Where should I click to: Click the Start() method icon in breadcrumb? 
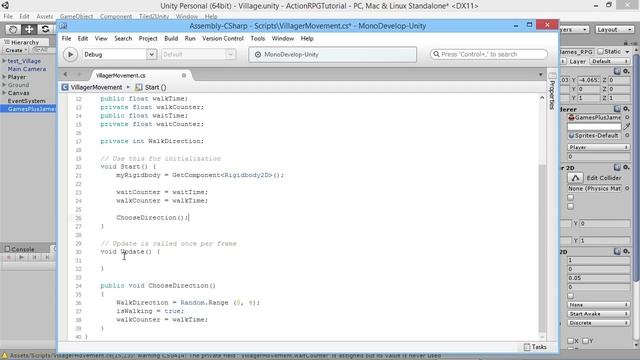tap(139, 87)
